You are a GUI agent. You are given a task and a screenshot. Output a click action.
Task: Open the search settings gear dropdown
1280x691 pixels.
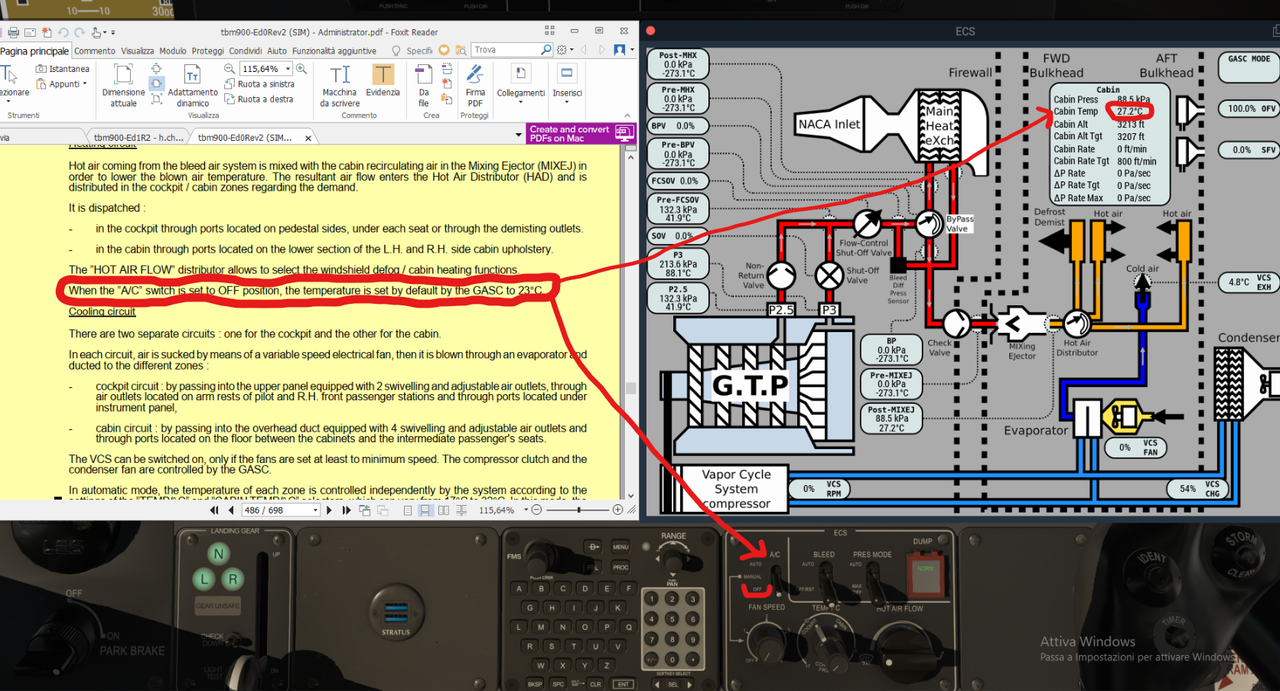565,50
